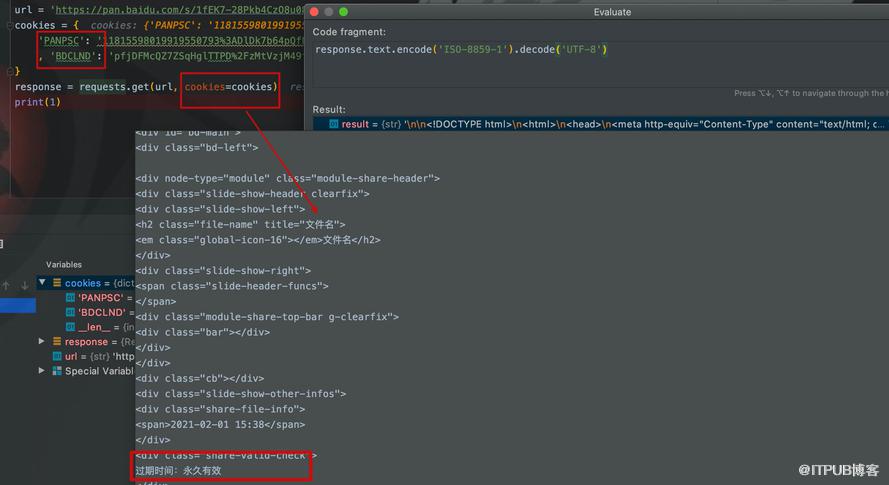Screen dimensions: 889x485
Task: Click the Evaluate window green zoom button
Action: (343, 12)
